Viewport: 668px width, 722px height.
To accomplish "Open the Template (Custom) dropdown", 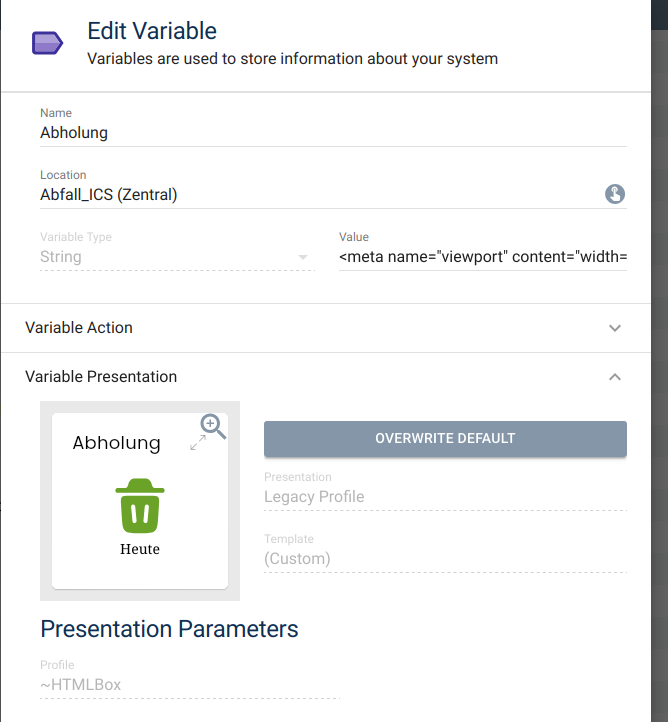I will 445,559.
